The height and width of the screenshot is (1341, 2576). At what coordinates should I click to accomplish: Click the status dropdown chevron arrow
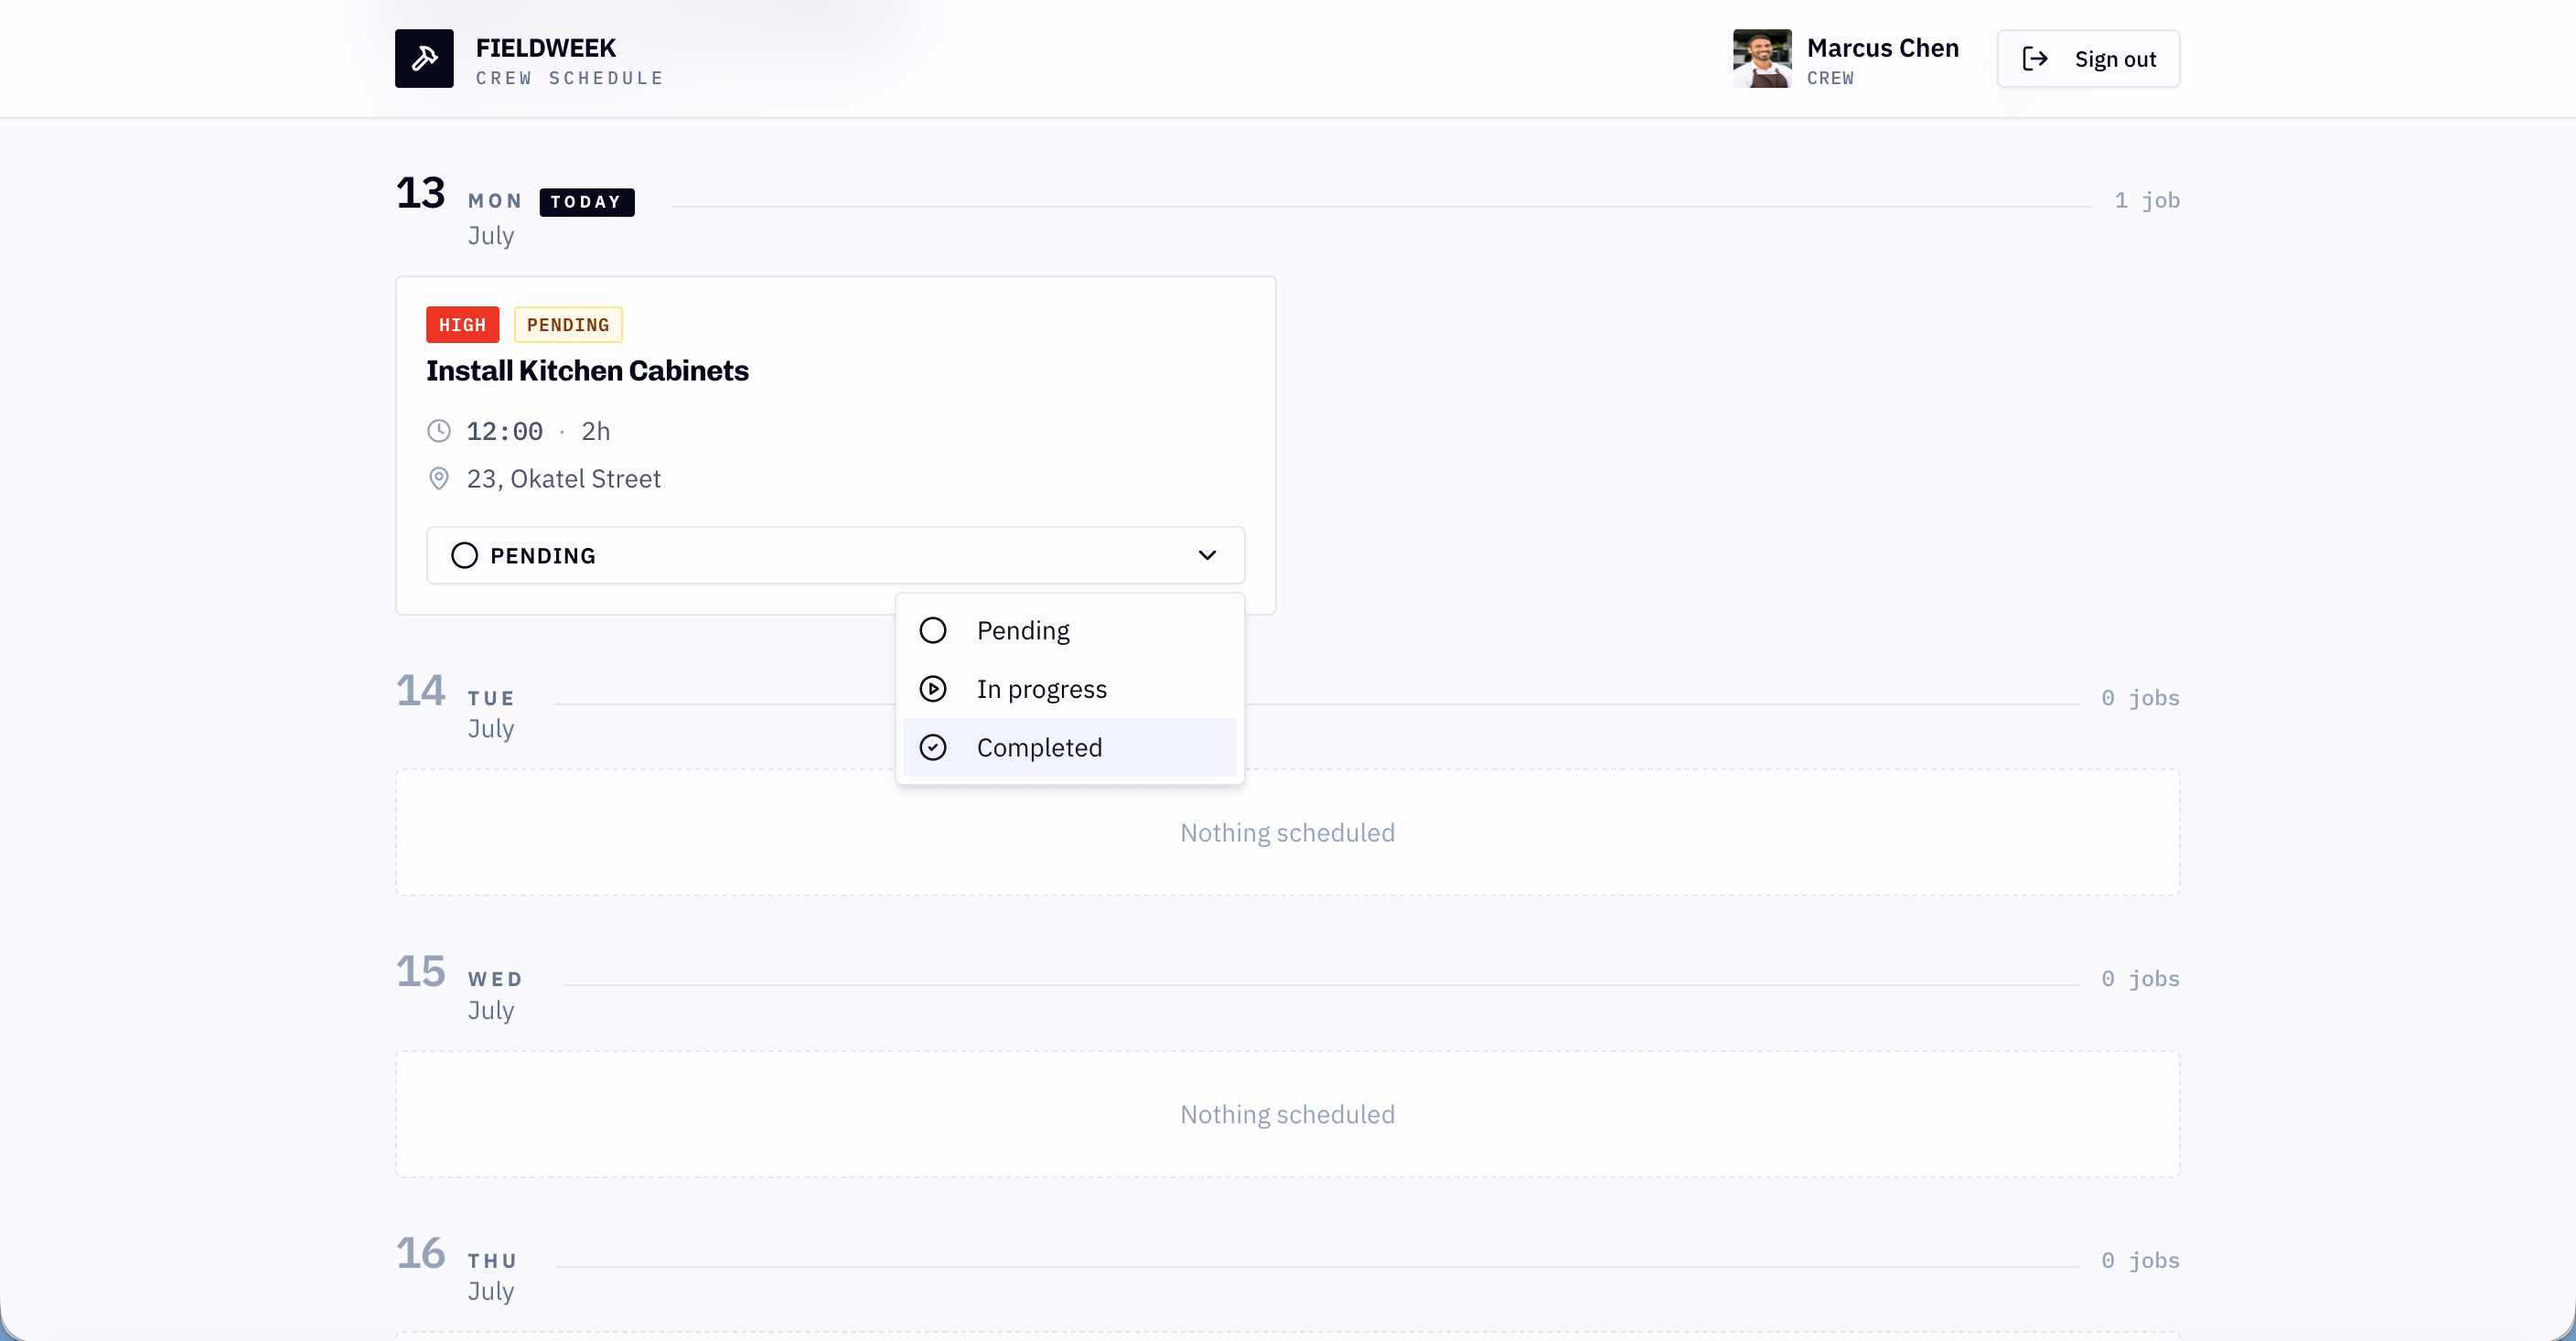tap(1207, 555)
